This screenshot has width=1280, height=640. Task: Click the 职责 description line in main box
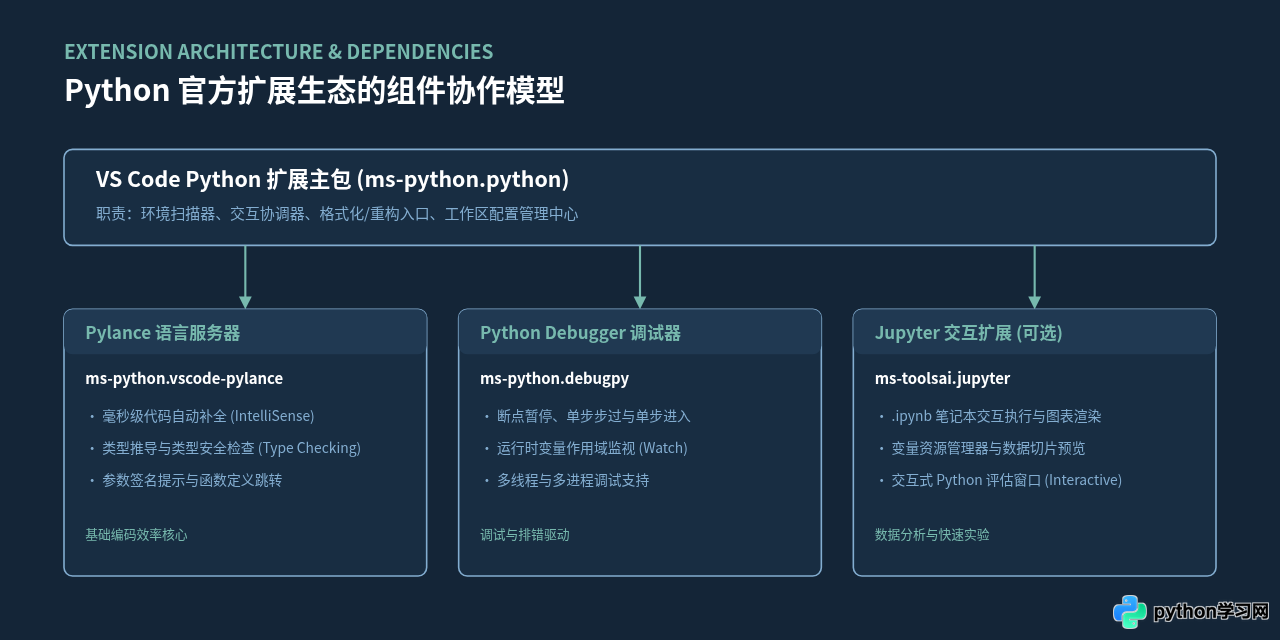(337, 214)
